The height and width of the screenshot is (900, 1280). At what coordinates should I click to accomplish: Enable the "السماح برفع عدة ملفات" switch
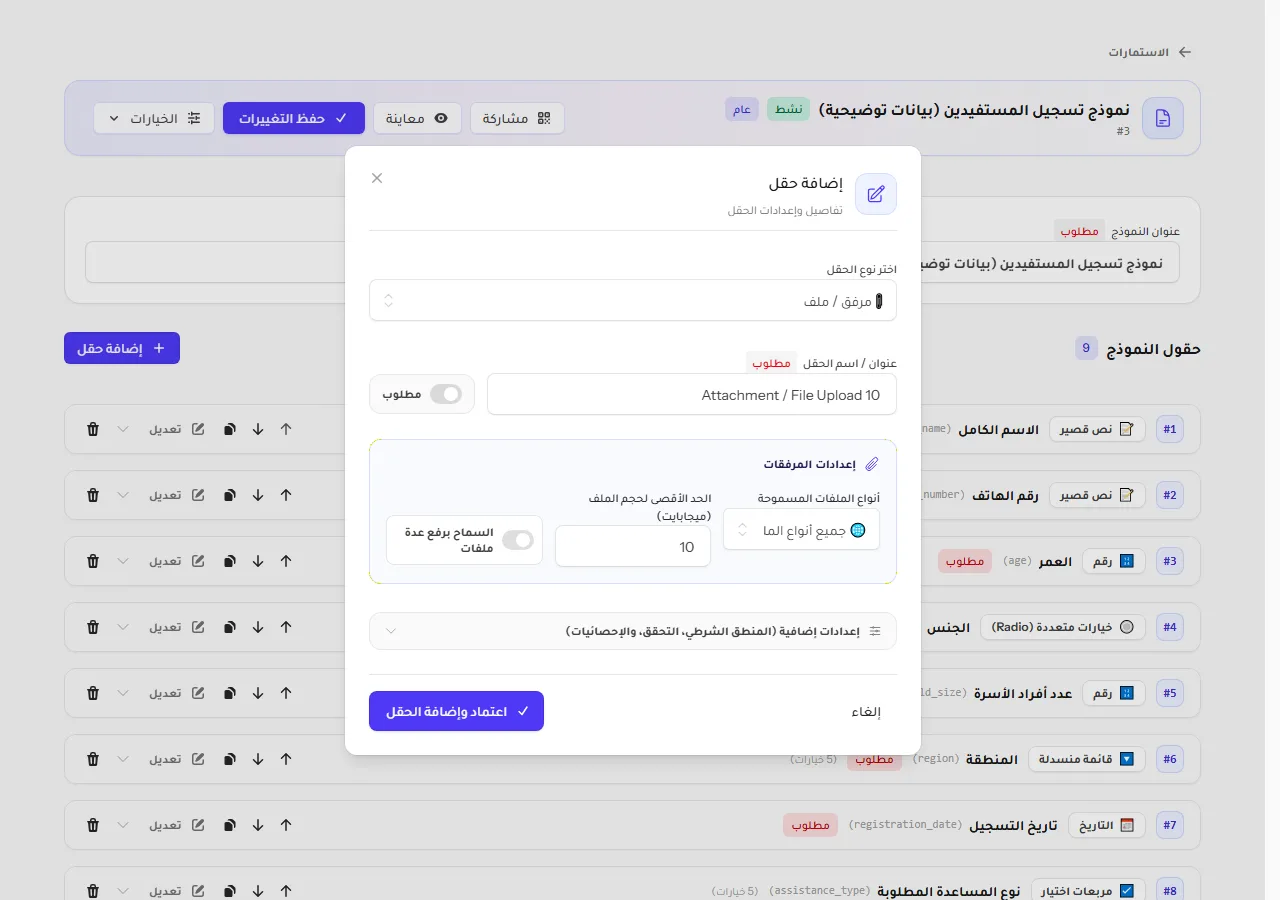(x=518, y=540)
